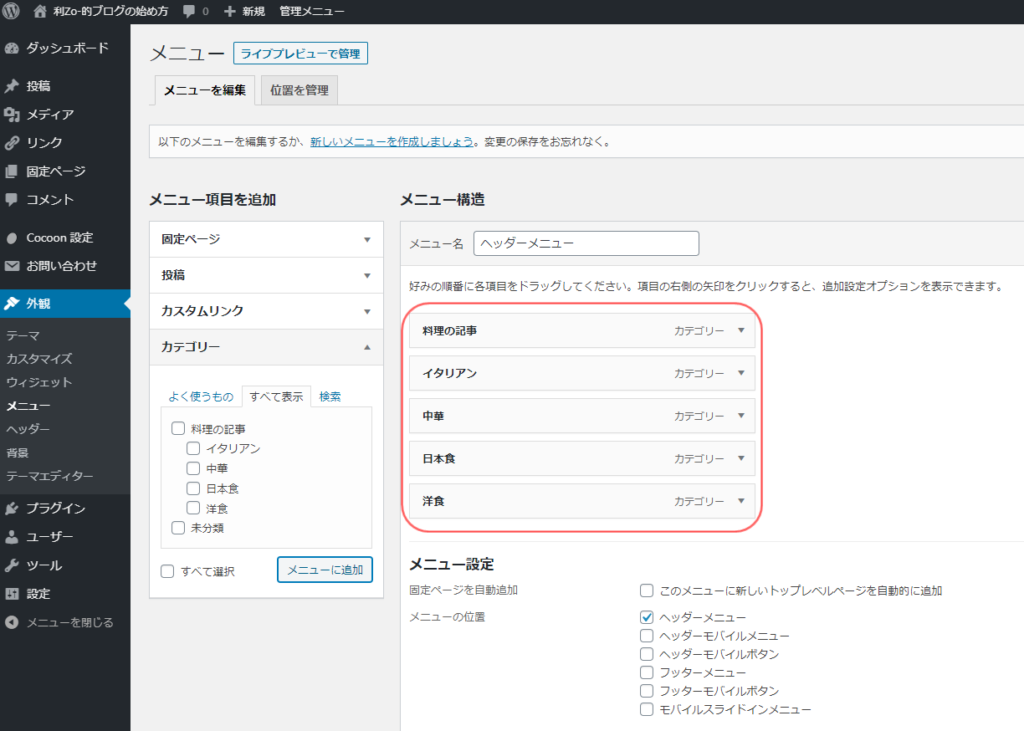Open the comments bubble icon in admin bar
The height and width of the screenshot is (731, 1024).
click(190, 11)
